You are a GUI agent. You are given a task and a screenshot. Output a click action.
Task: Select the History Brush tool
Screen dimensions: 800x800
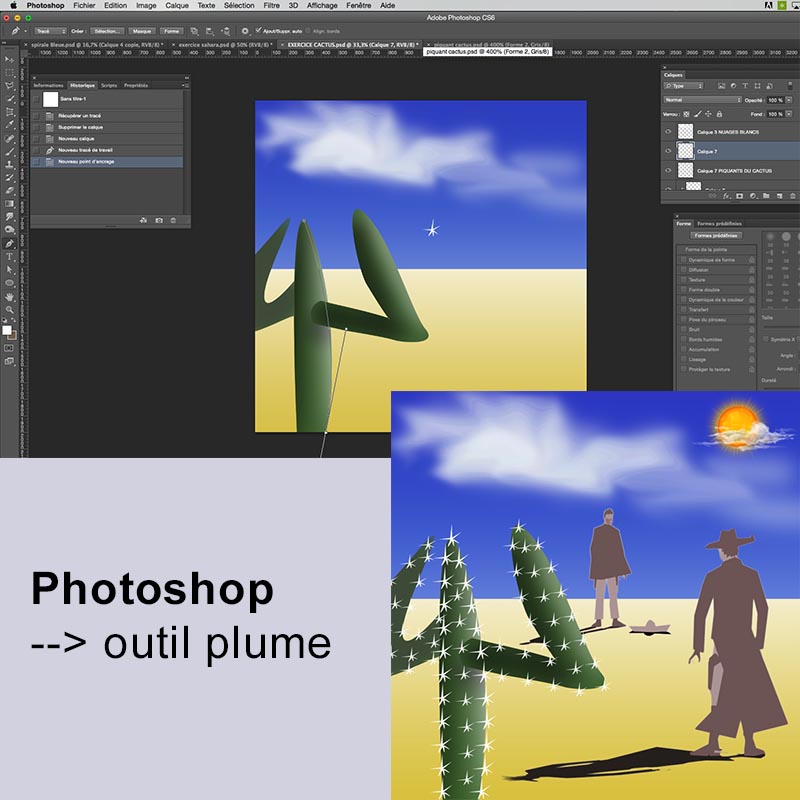click(9, 178)
